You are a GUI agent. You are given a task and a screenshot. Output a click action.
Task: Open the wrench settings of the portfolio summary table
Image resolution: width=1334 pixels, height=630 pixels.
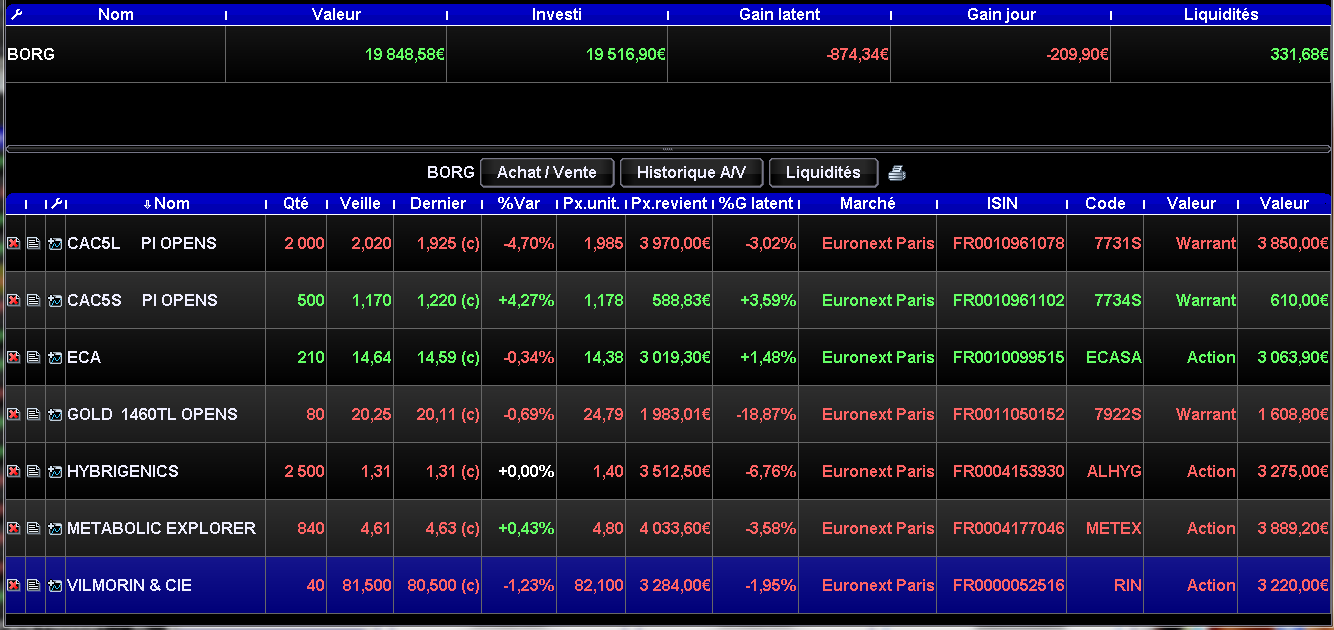point(15,14)
